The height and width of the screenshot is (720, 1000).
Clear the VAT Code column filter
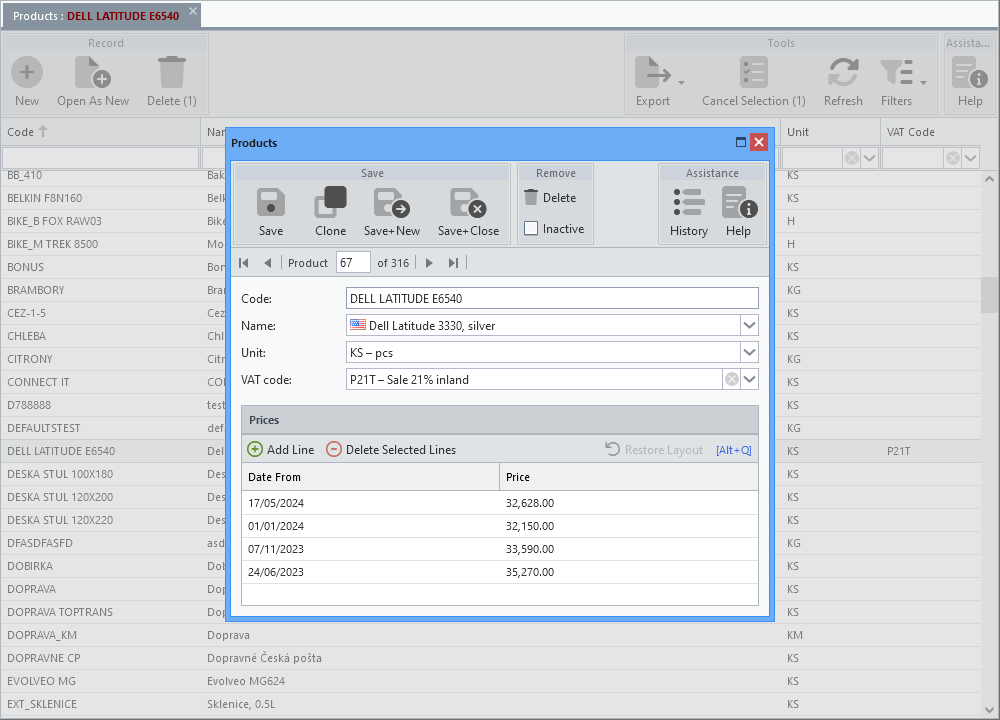pos(953,158)
